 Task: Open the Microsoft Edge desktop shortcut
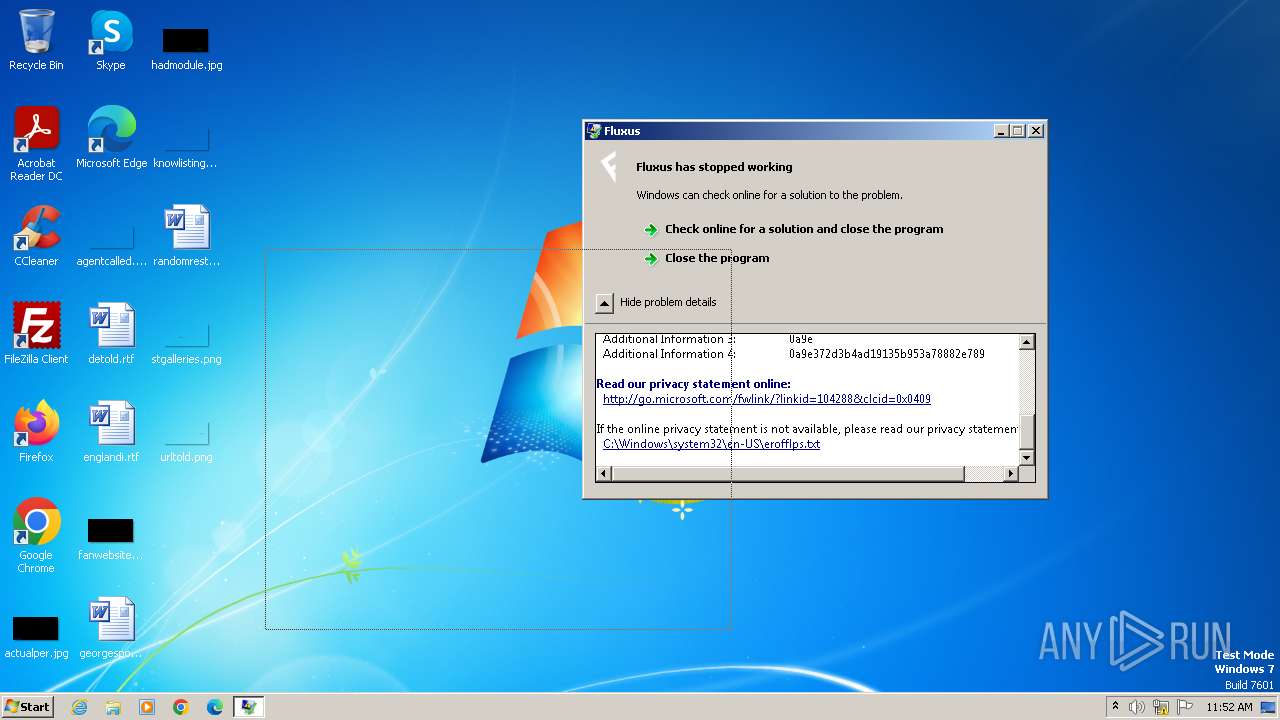click(x=111, y=138)
